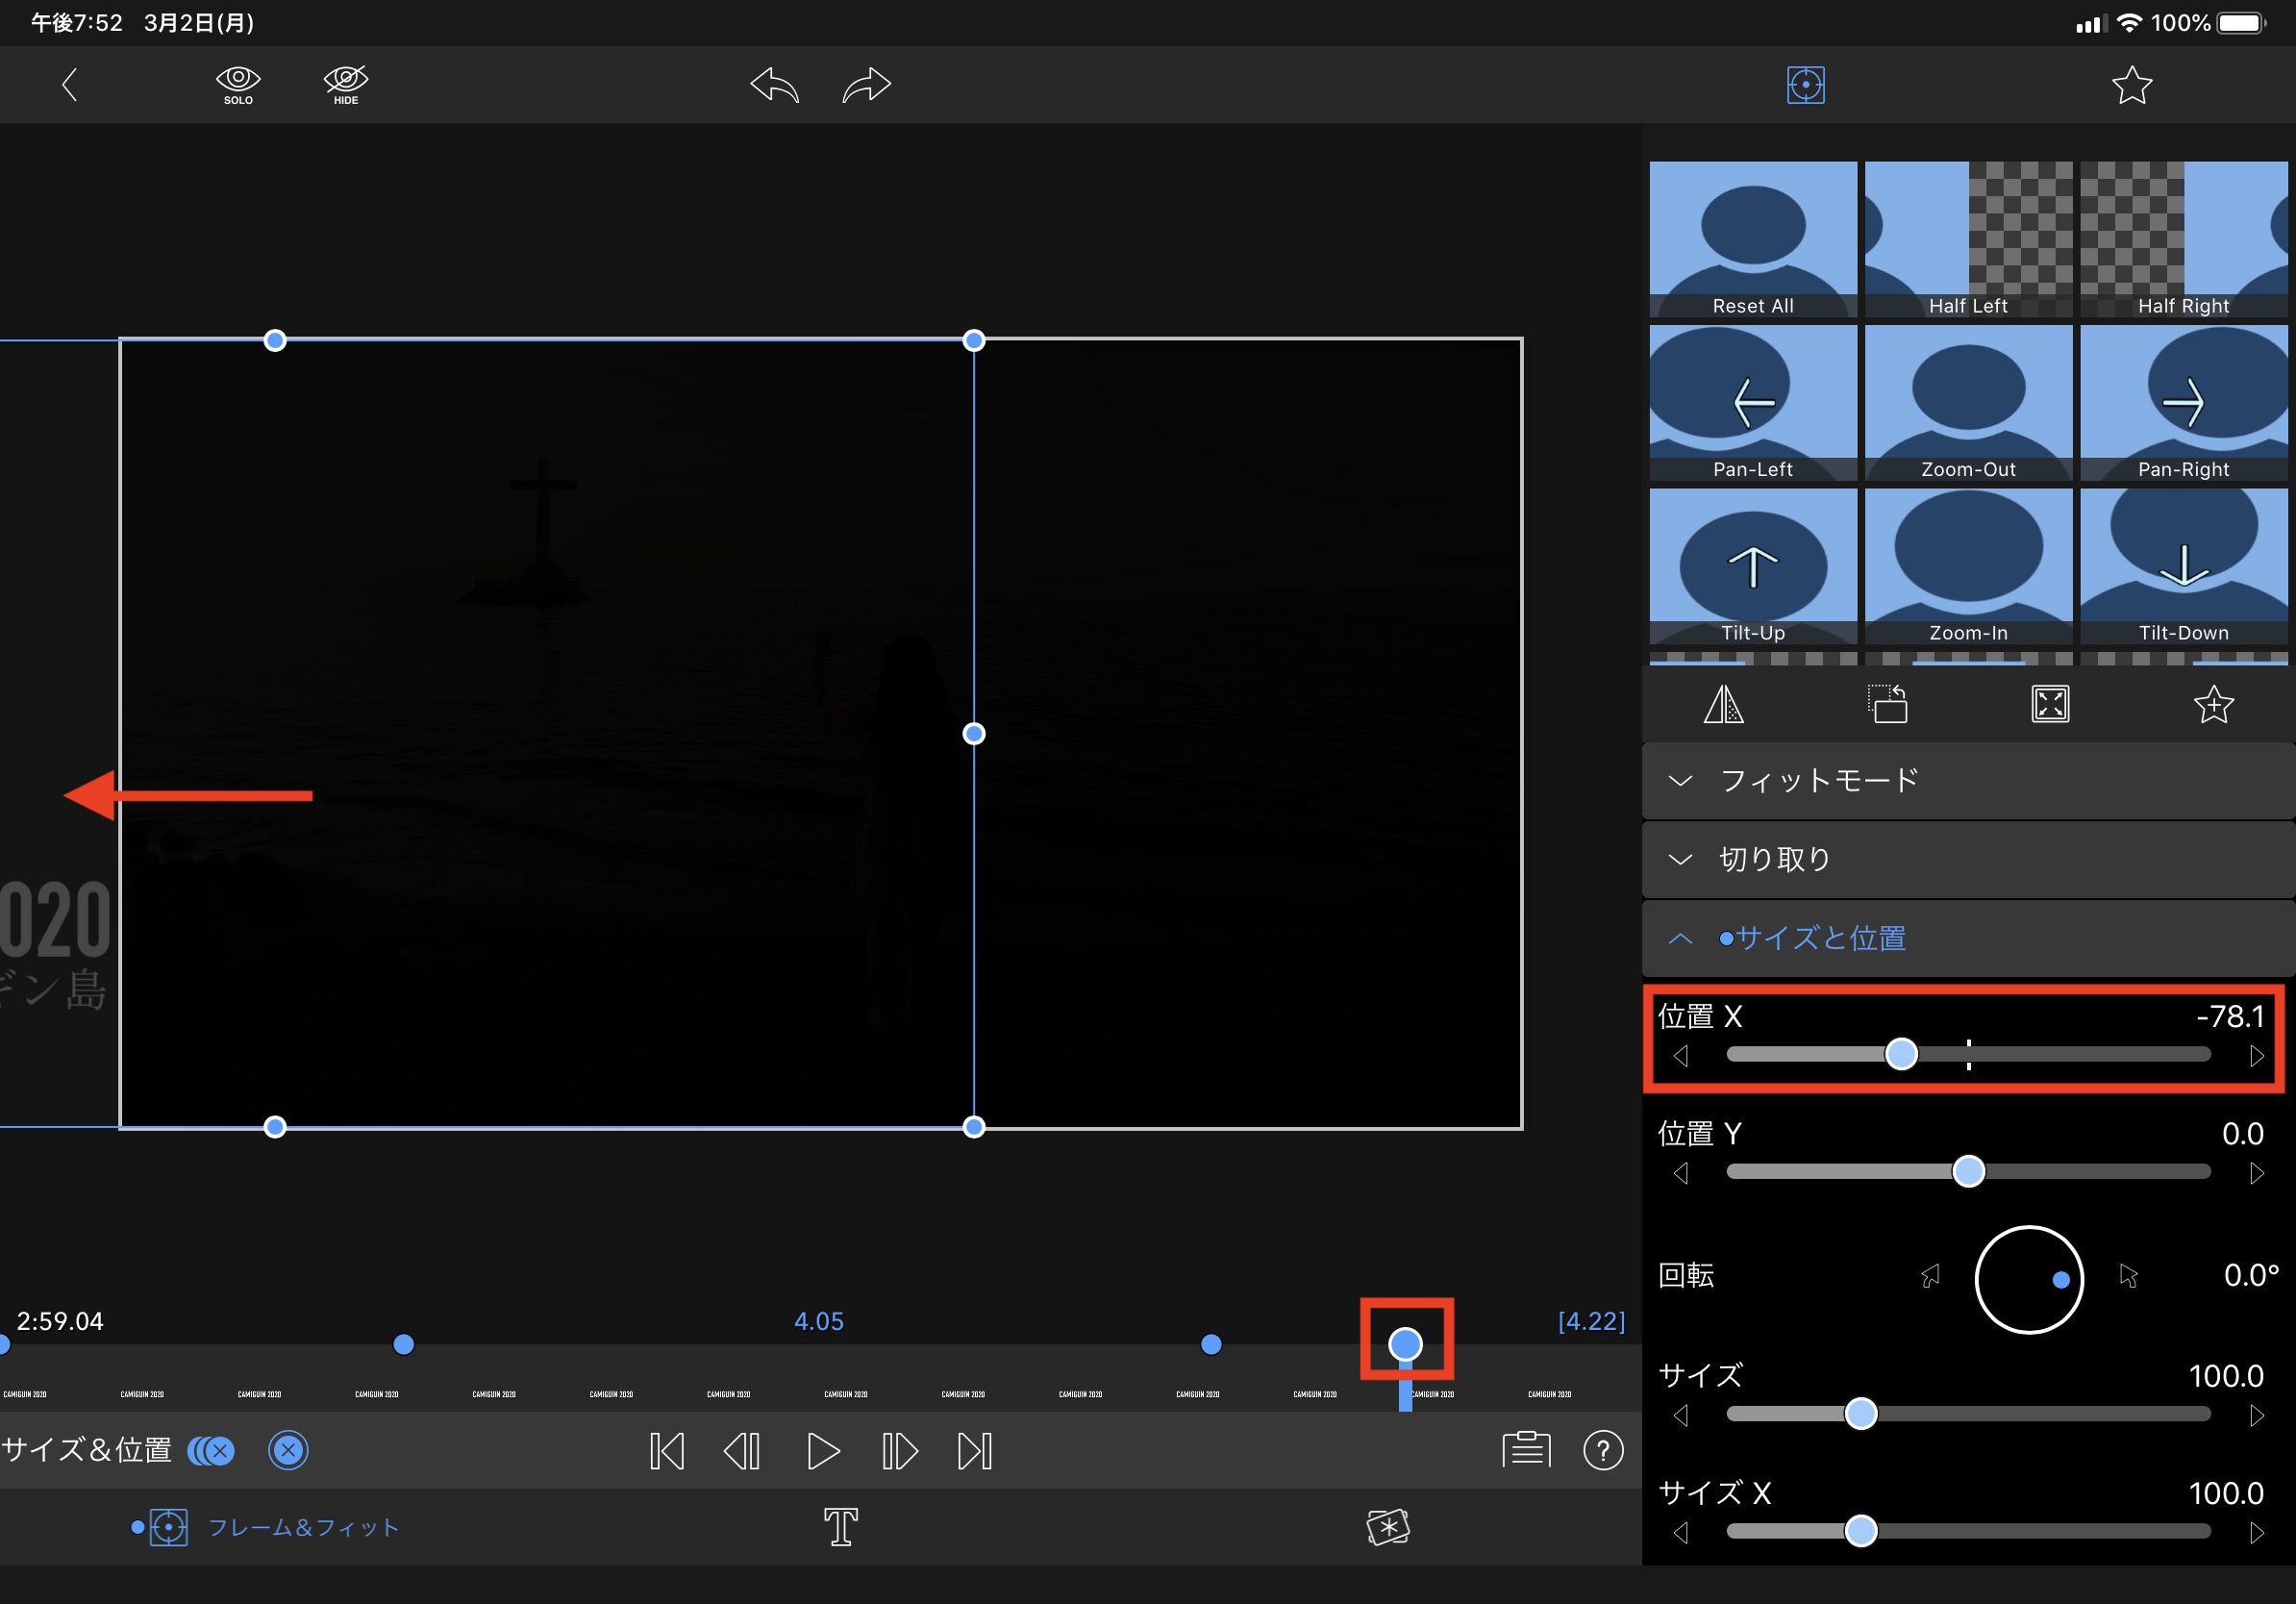Toggle SOLO preview mode
Screen dimensions: 2296x1604
coord(238,85)
